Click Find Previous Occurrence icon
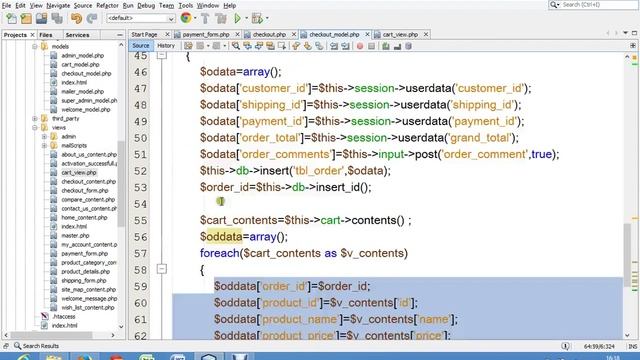640x360 pixels. (x=247, y=46)
